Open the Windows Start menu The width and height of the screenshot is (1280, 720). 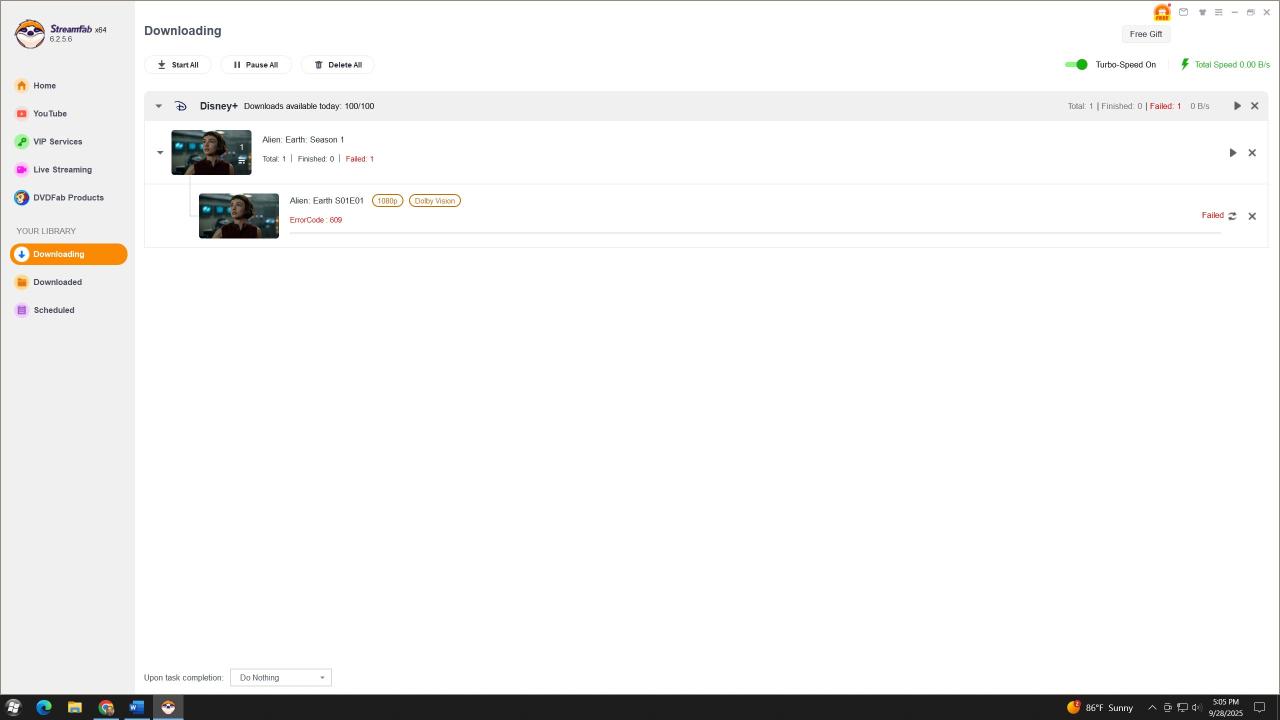coord(13,707)
